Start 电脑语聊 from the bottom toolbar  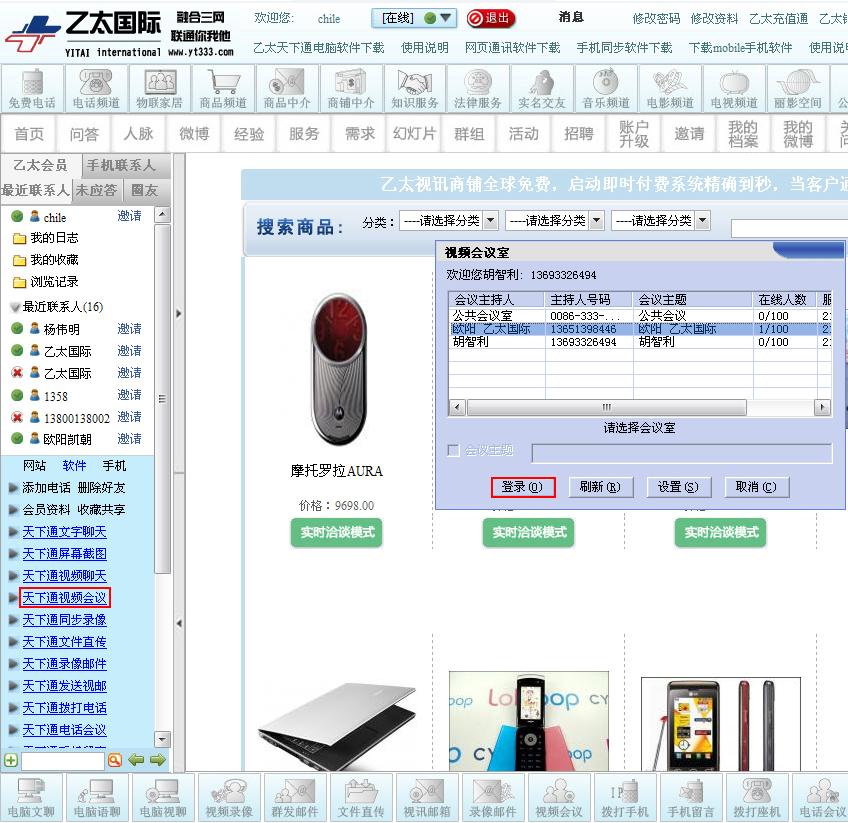(97, 798)
